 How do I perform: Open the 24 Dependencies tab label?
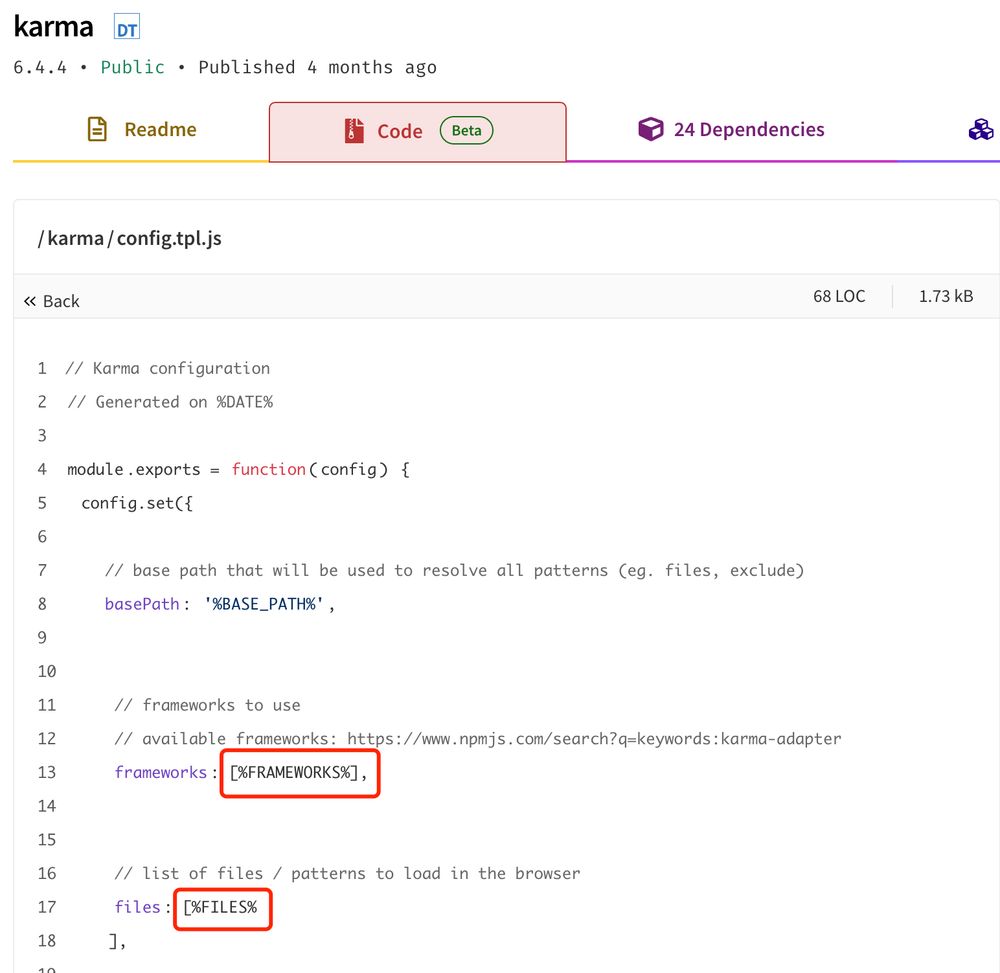(x=749, y=130)
